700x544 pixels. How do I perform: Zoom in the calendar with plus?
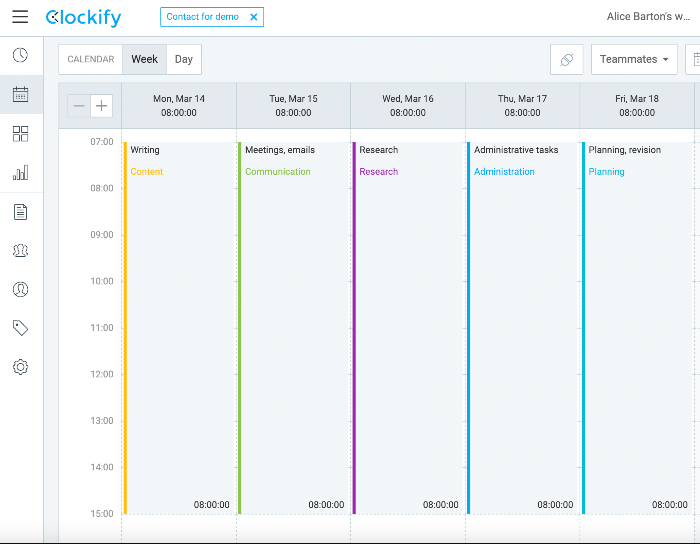tap(101, 106)
